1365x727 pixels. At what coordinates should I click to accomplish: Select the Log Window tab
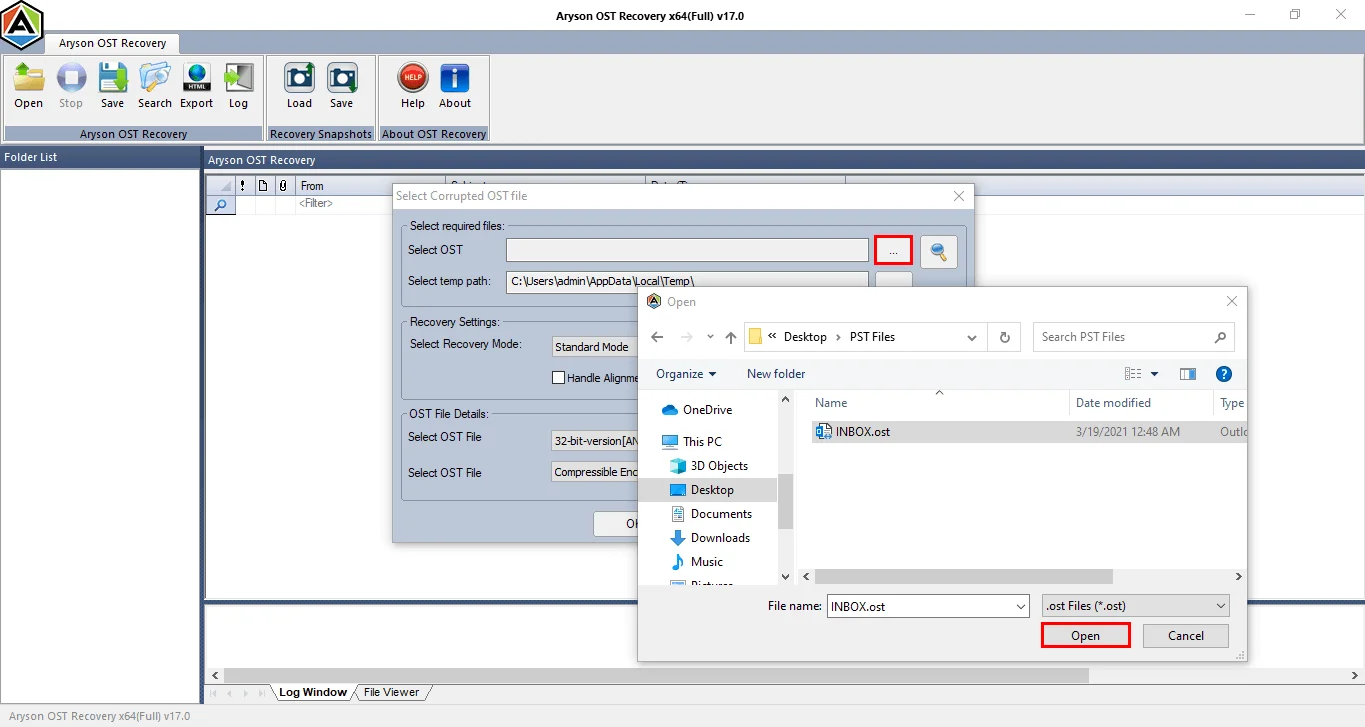coord(312,692)
